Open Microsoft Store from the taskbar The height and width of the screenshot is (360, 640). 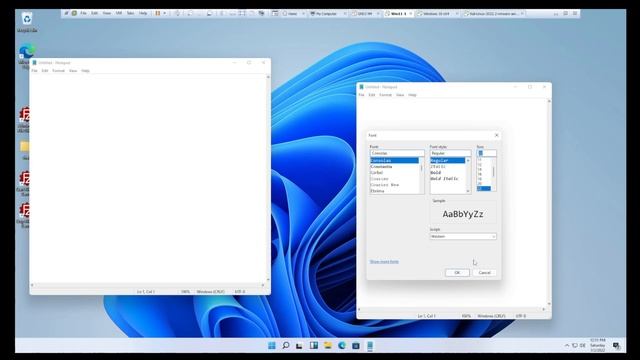356,346
